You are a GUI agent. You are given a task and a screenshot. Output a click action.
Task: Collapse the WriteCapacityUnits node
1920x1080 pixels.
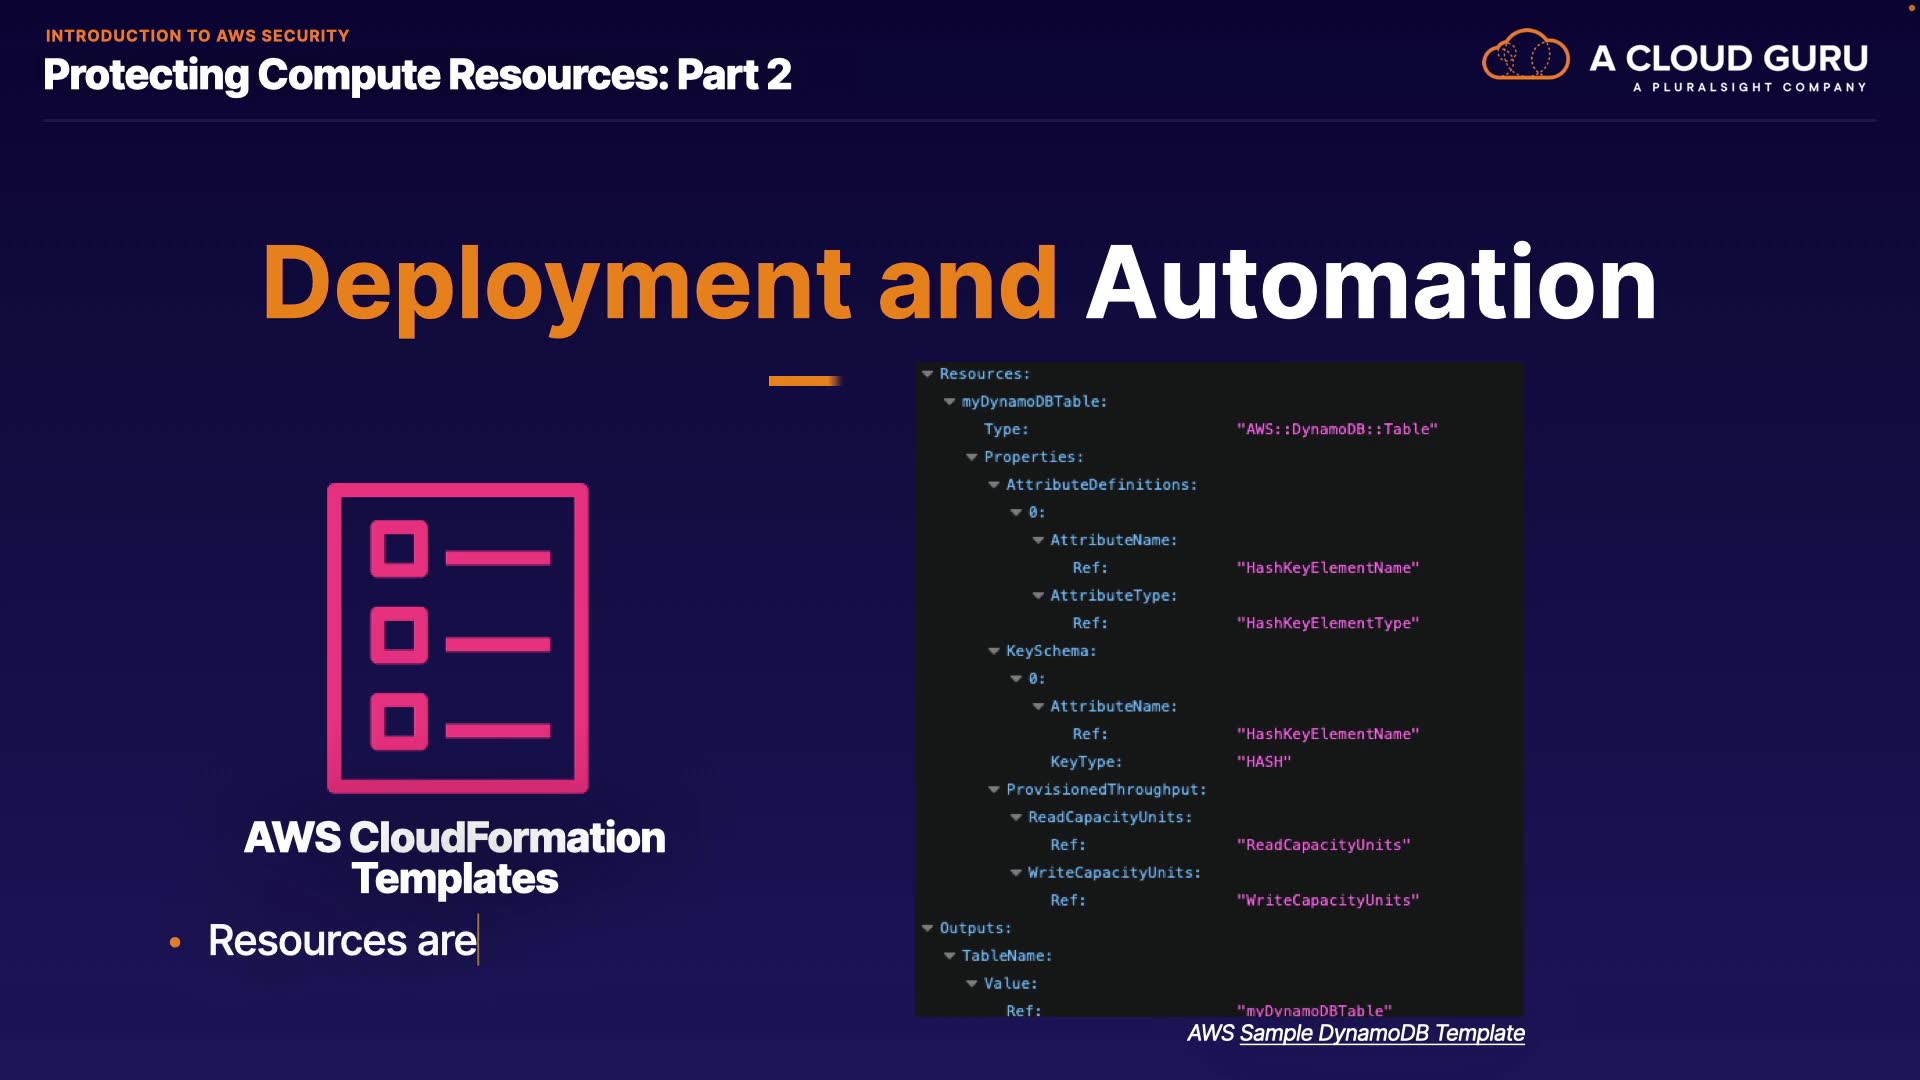tap(1016, 873)
